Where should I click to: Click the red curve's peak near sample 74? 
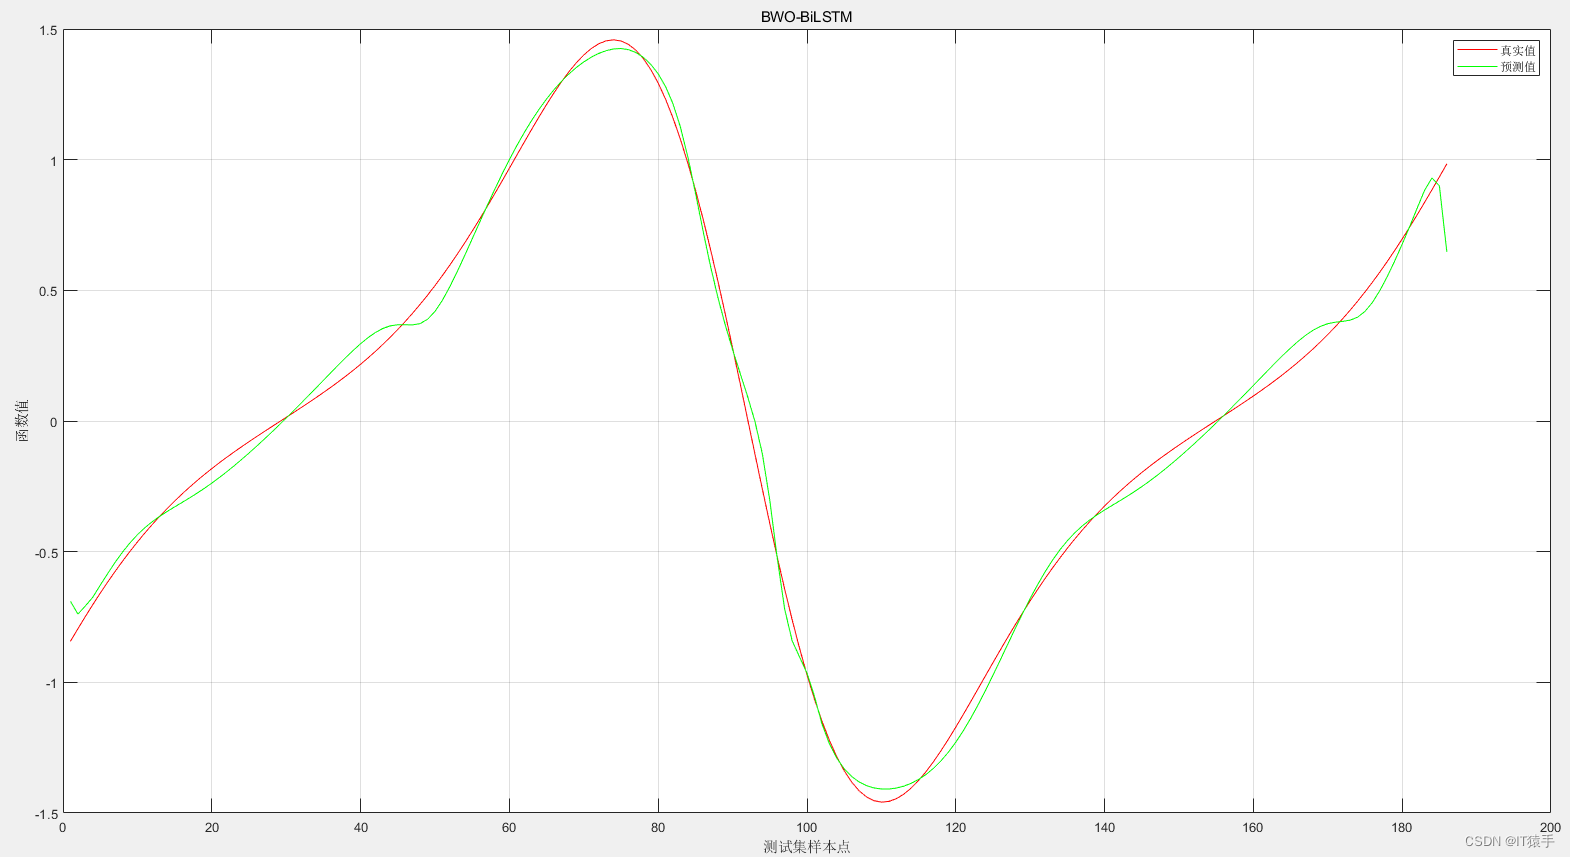click(613, 40)
